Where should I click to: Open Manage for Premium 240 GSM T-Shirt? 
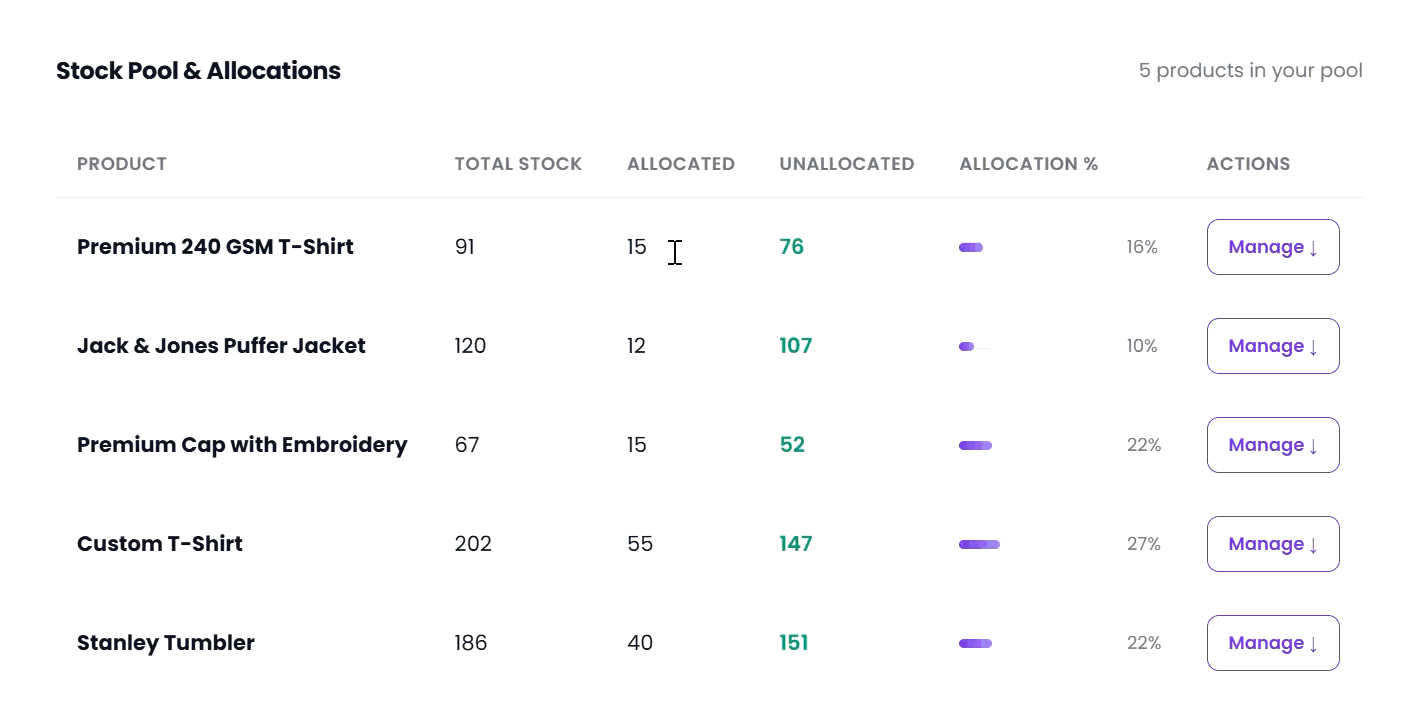[1273, 247]
